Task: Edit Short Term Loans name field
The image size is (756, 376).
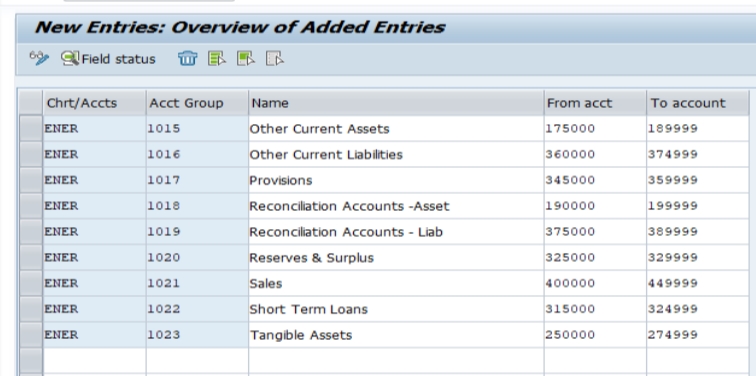Action: pyautogui.click(x=396, y=309)
